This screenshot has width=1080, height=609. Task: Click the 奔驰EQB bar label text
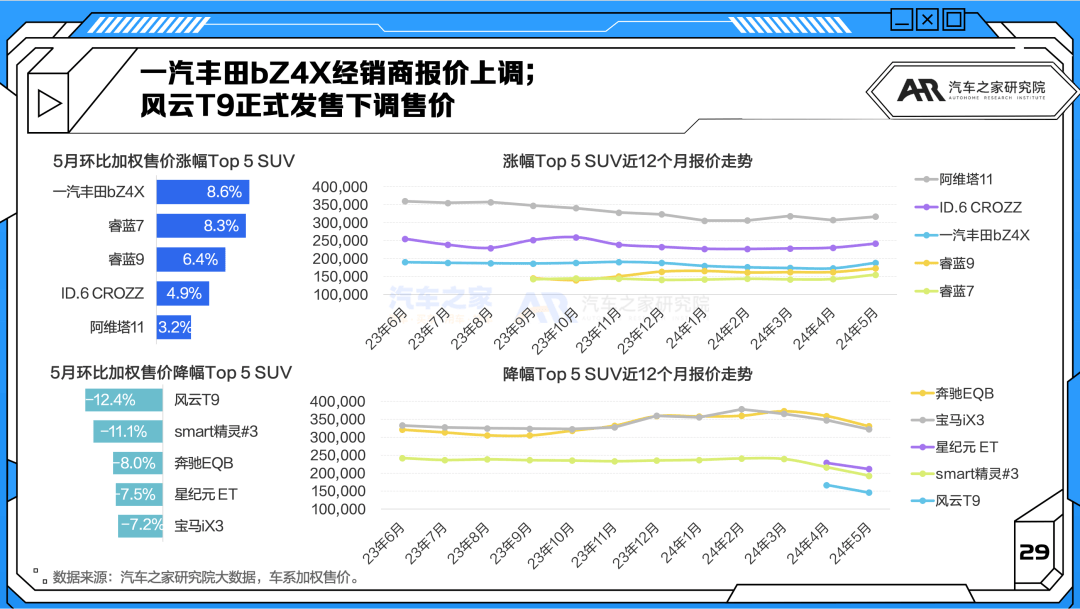click(204, 464)
